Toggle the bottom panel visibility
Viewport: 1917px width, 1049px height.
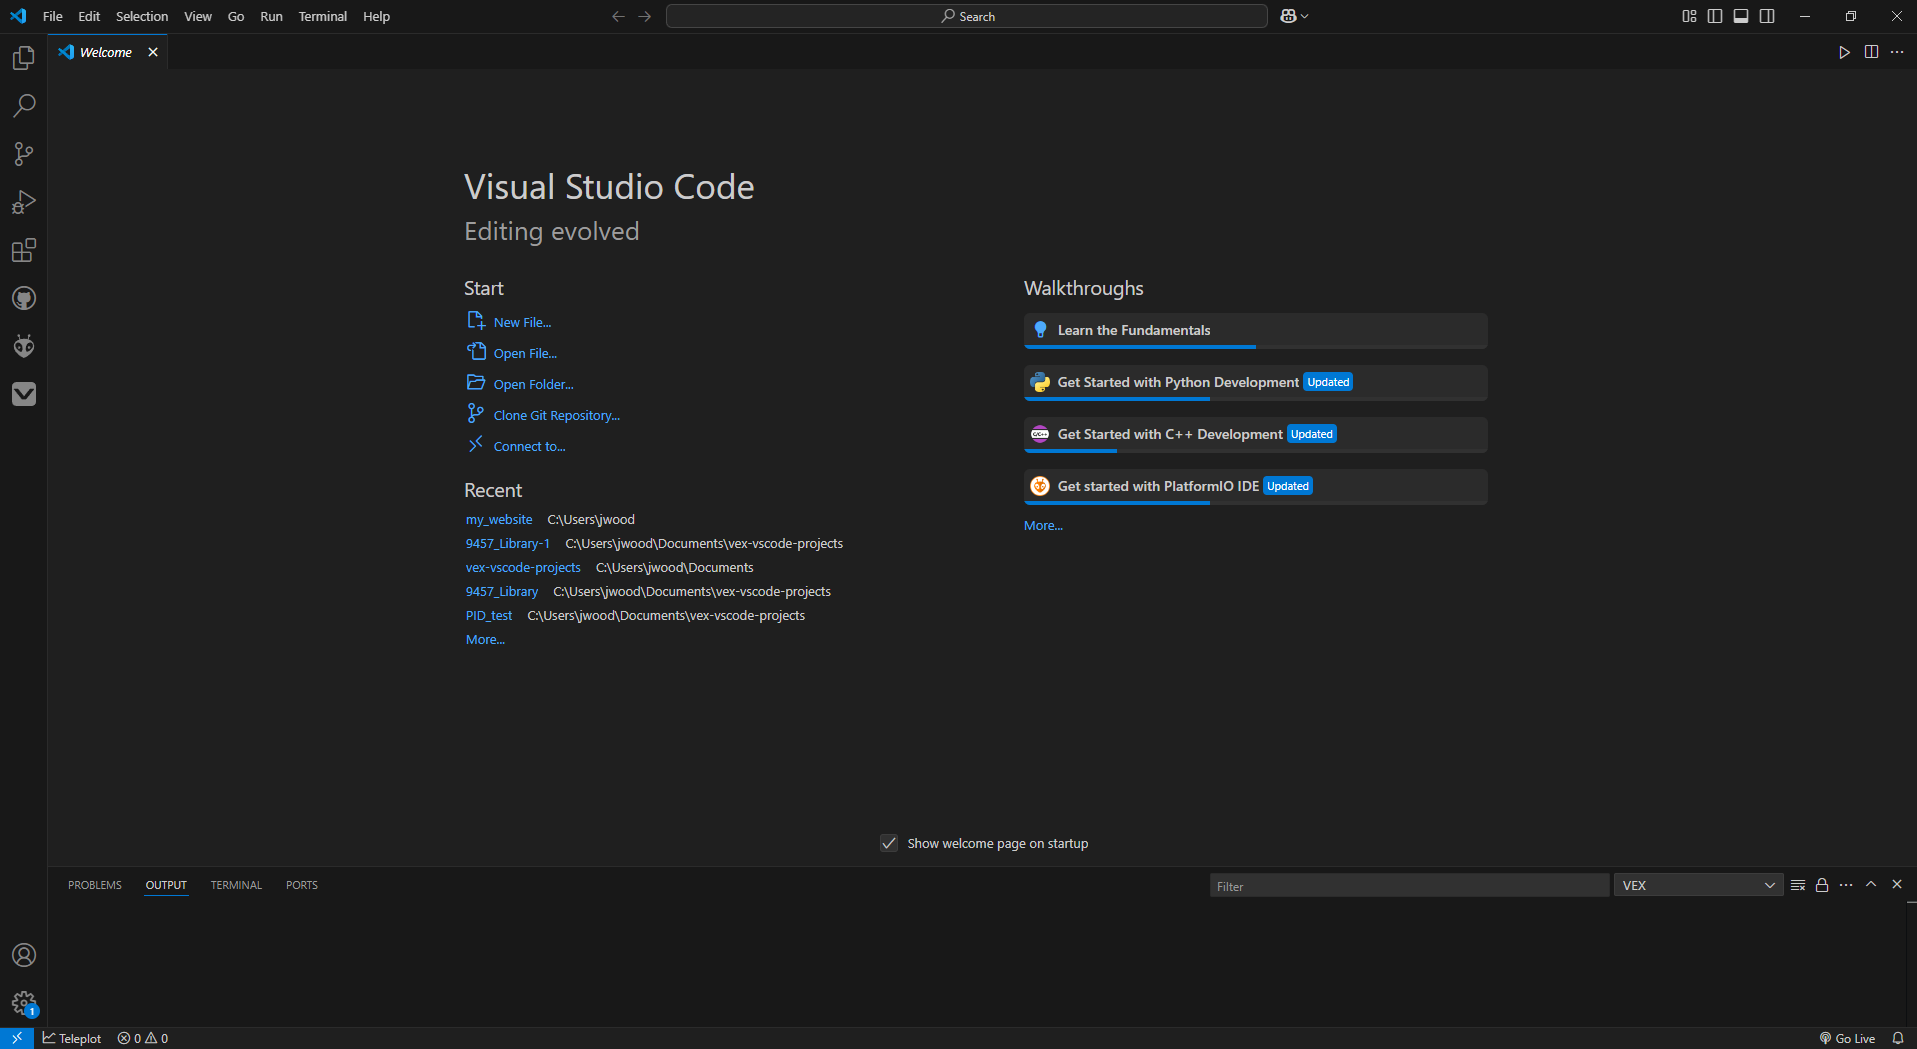click(x=1741, y=16)
